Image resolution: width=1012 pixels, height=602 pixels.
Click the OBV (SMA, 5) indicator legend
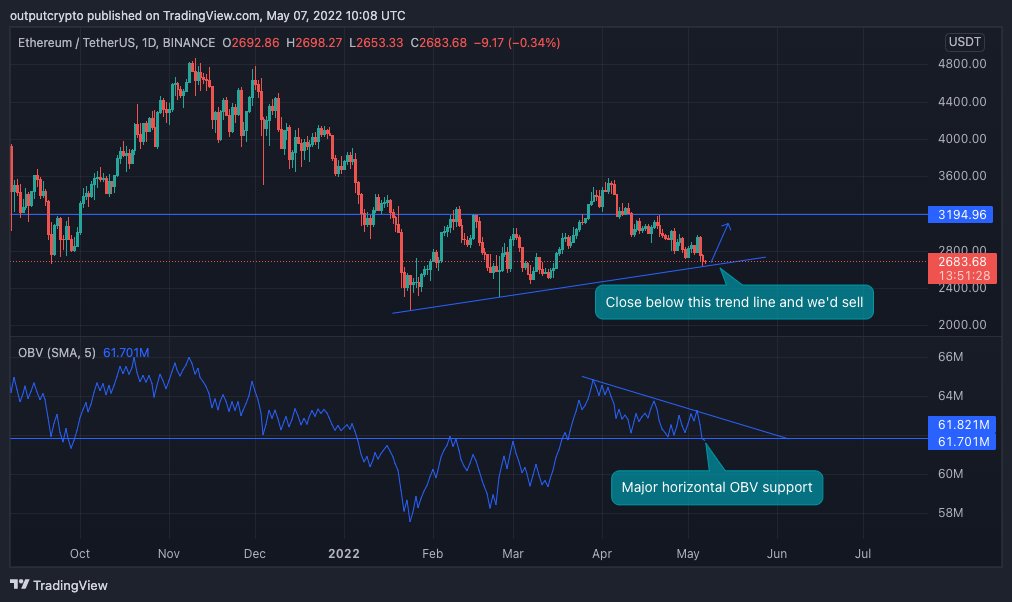pyautogui.click(x=57, y=352)
